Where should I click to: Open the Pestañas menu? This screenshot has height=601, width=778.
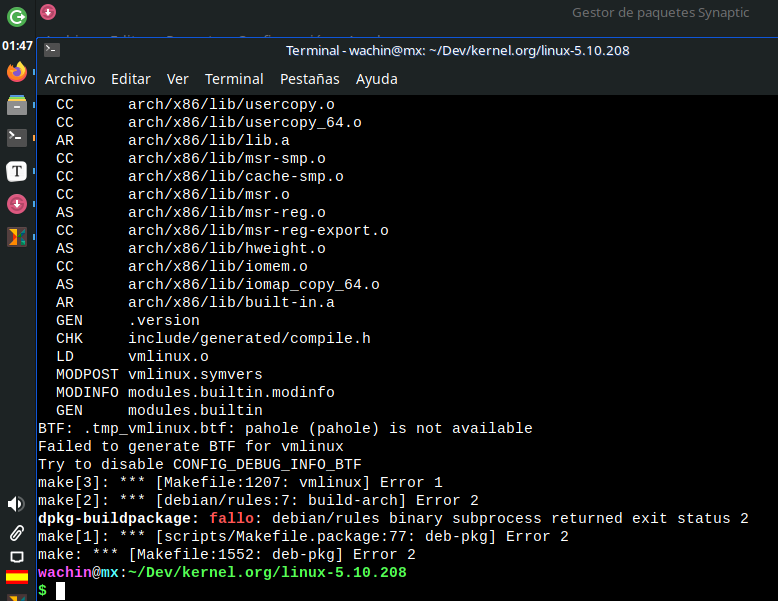point(310,79)
